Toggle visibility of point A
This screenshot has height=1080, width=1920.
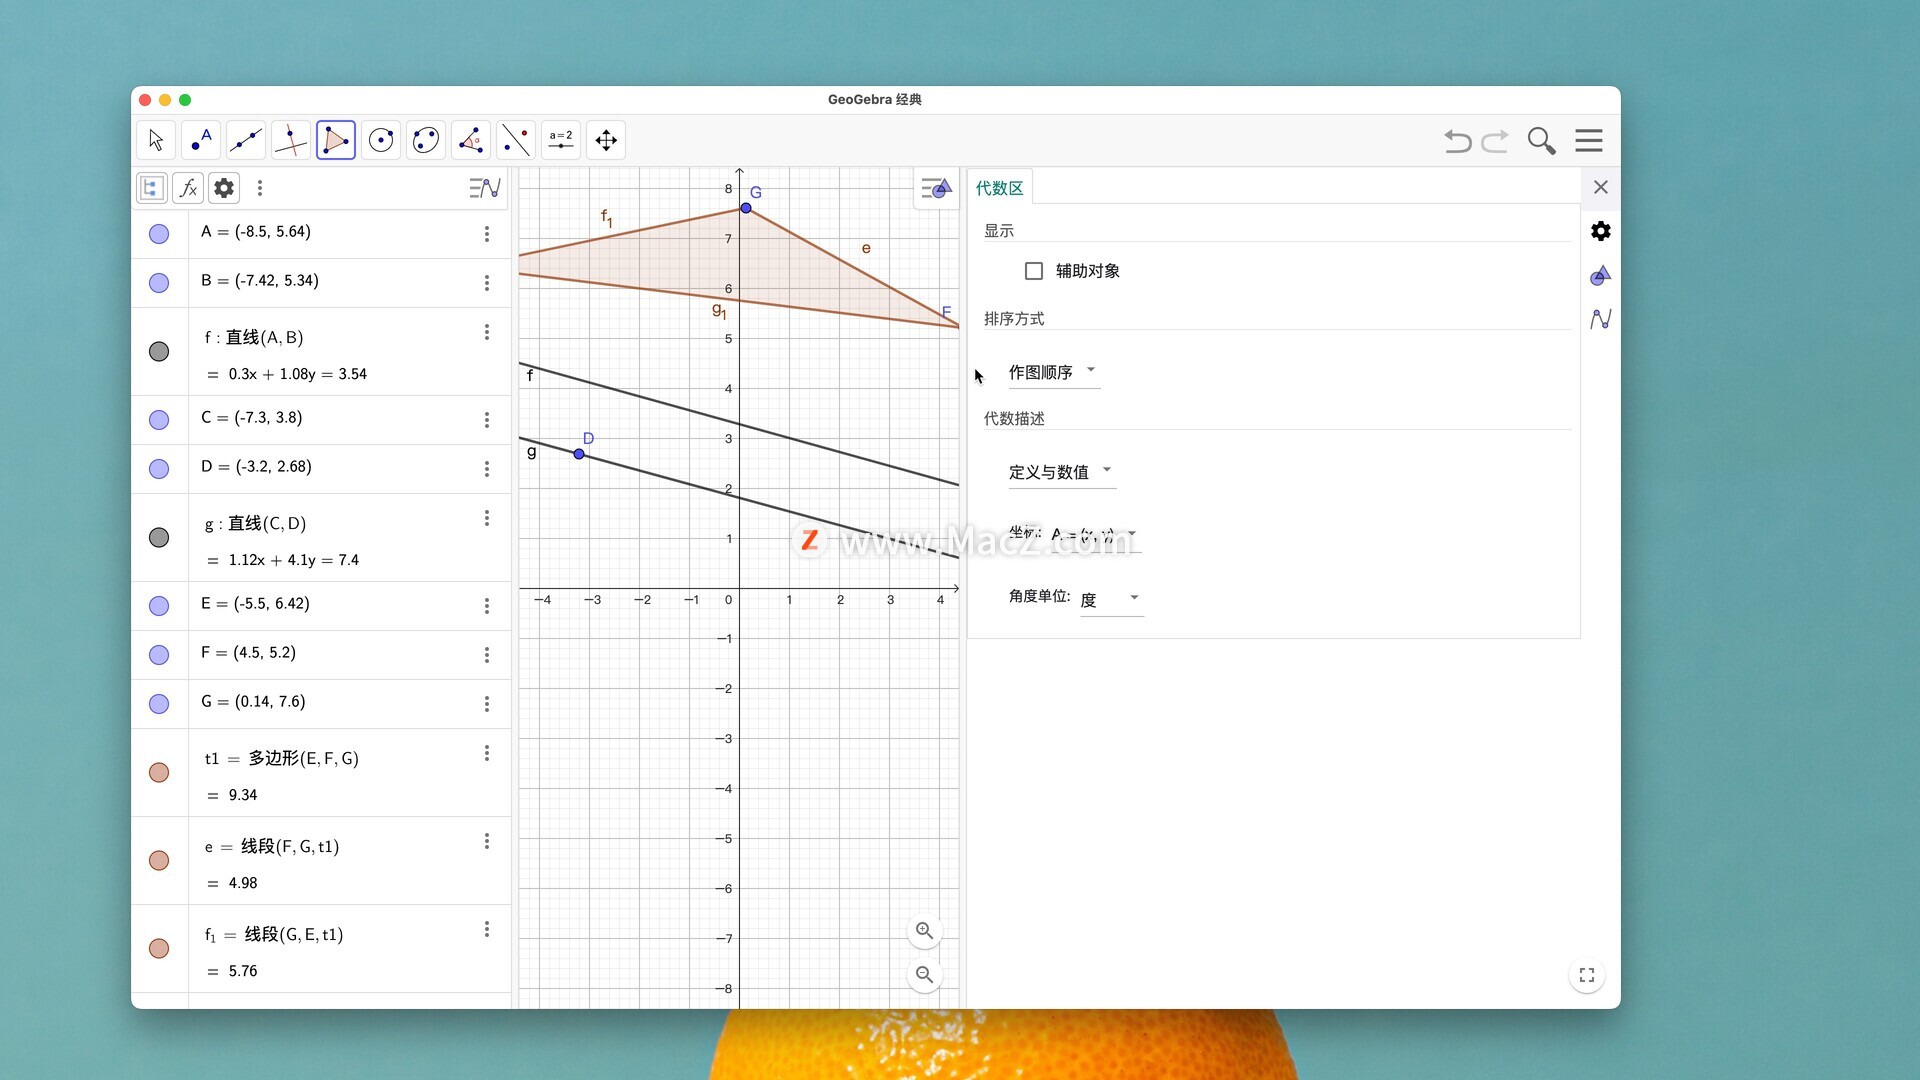coord(159,234)
